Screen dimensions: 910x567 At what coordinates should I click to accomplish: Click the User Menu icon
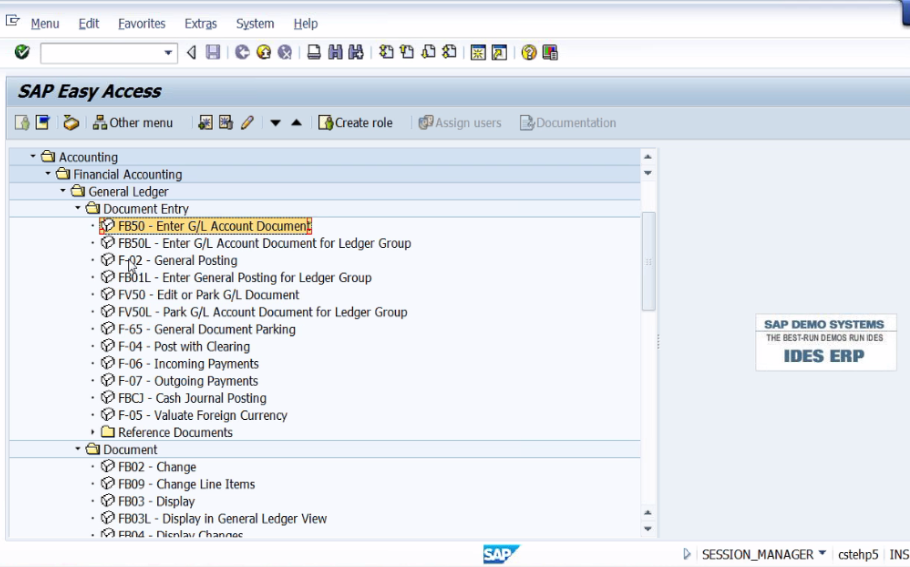click(22, 122)
